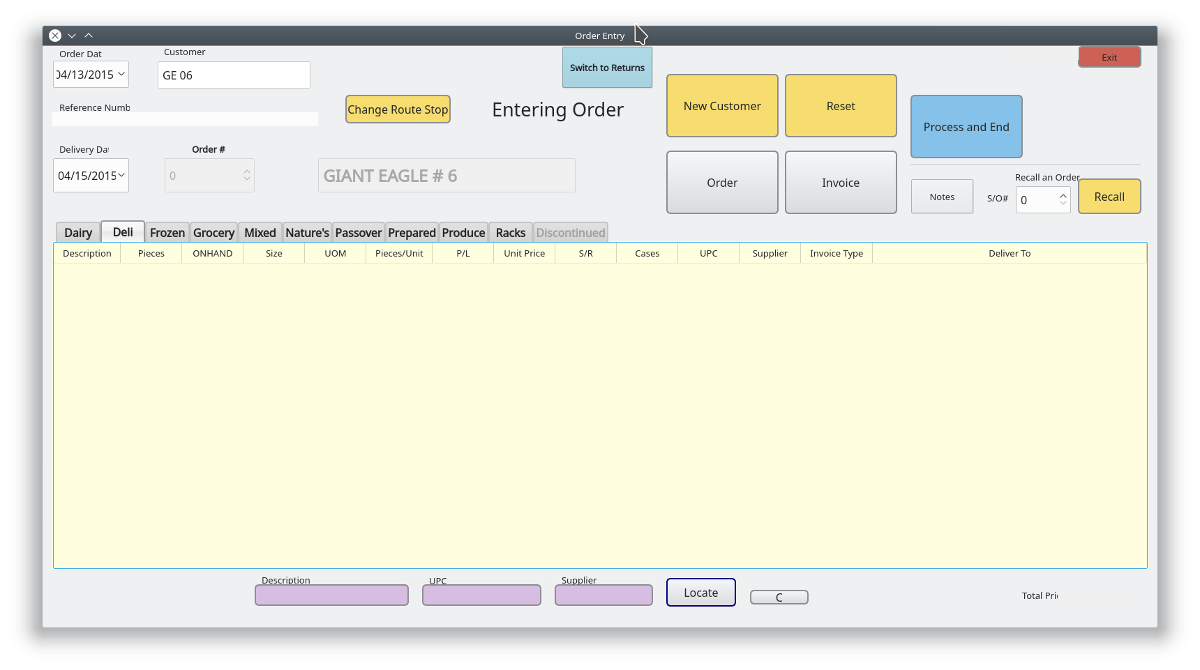Click the Size column header

click(274, 253)
